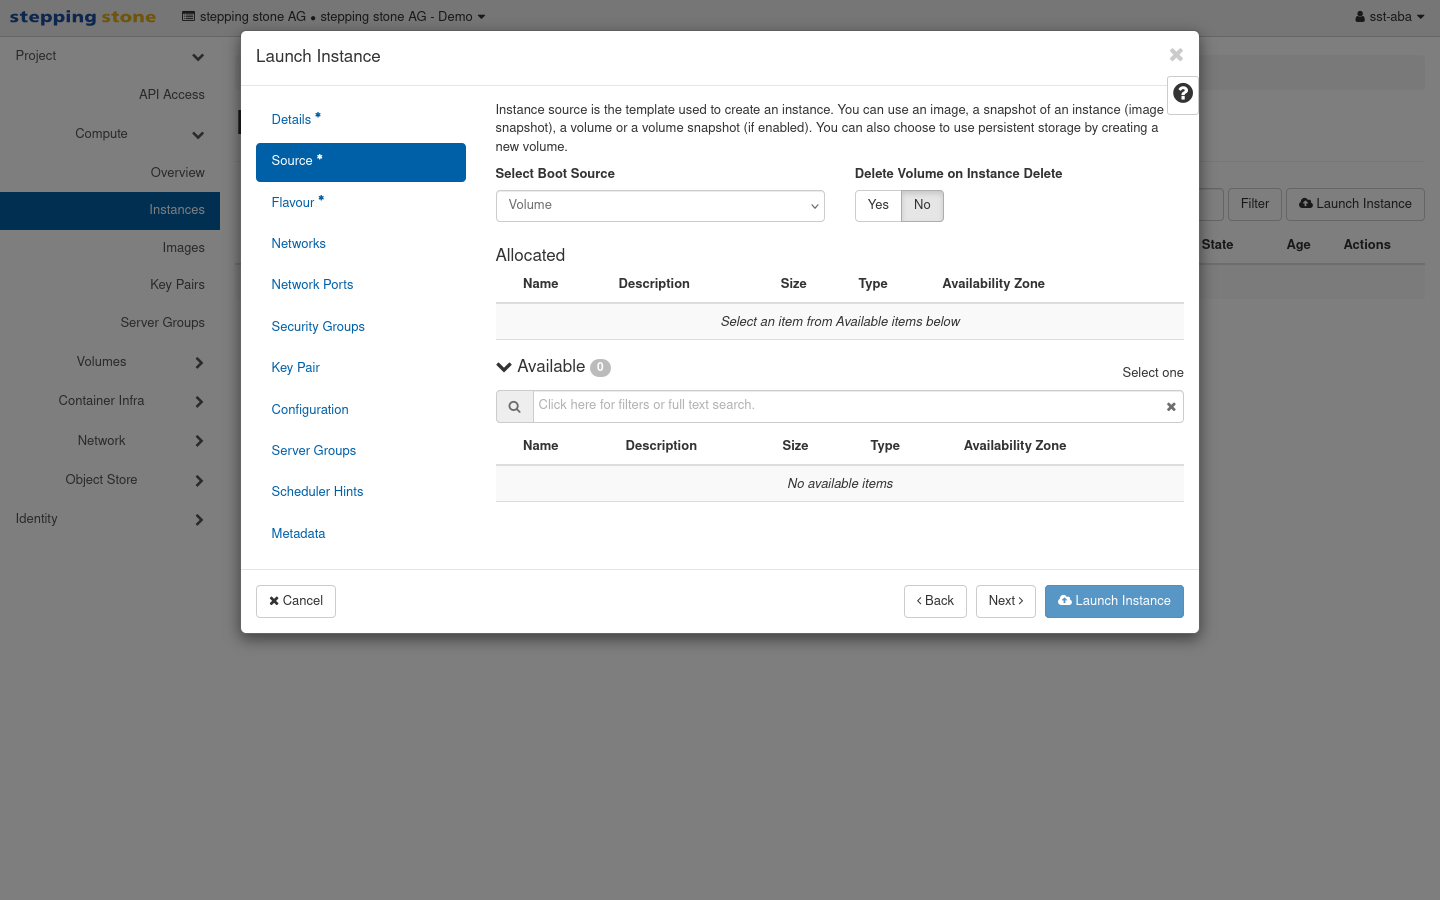This screenshot has width=1440, height=900.
Task: Open Overview in the sidebar
Action: tap(110, 173)
